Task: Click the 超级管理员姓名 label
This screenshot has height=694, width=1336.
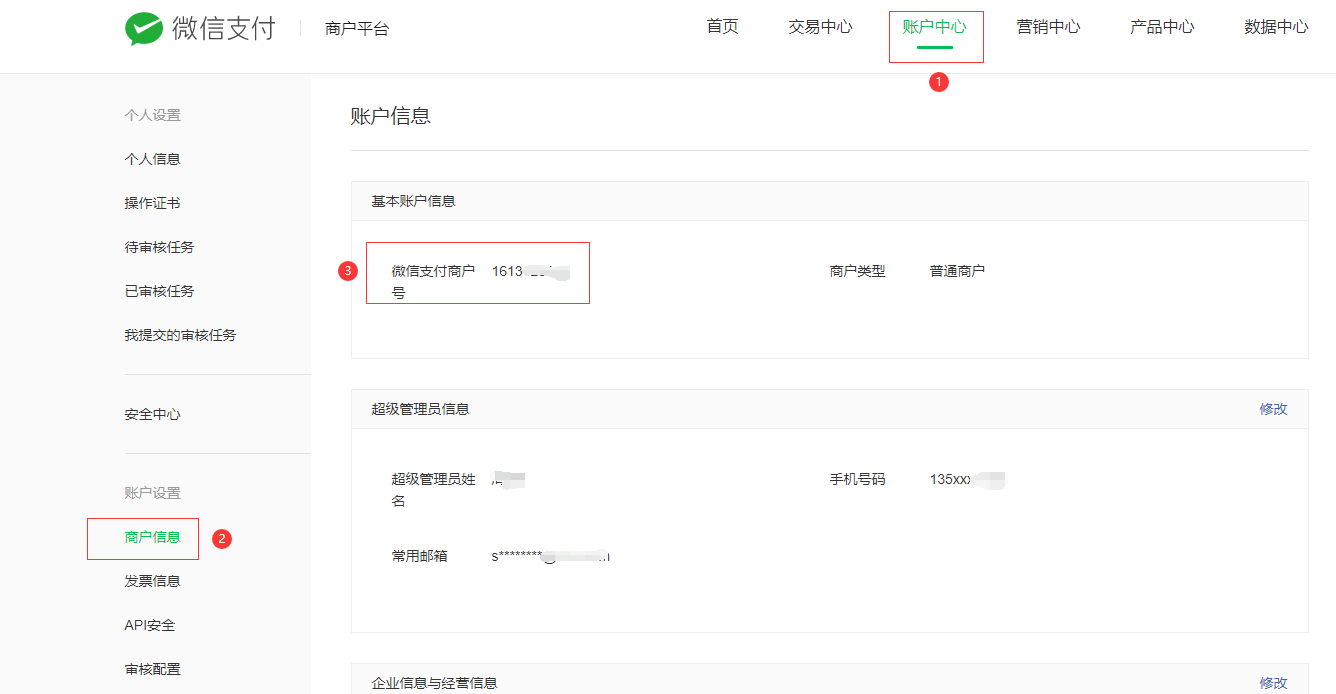Action: coord(433,490)
